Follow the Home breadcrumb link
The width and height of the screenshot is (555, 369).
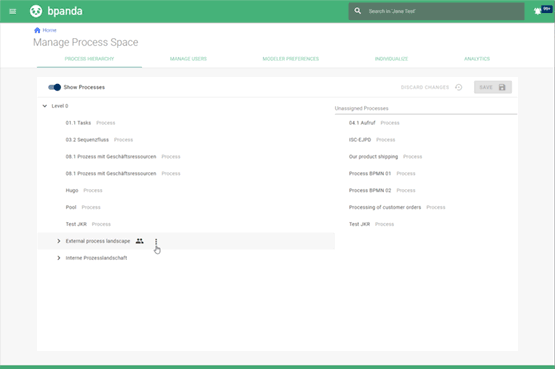[x=50, y=30]
